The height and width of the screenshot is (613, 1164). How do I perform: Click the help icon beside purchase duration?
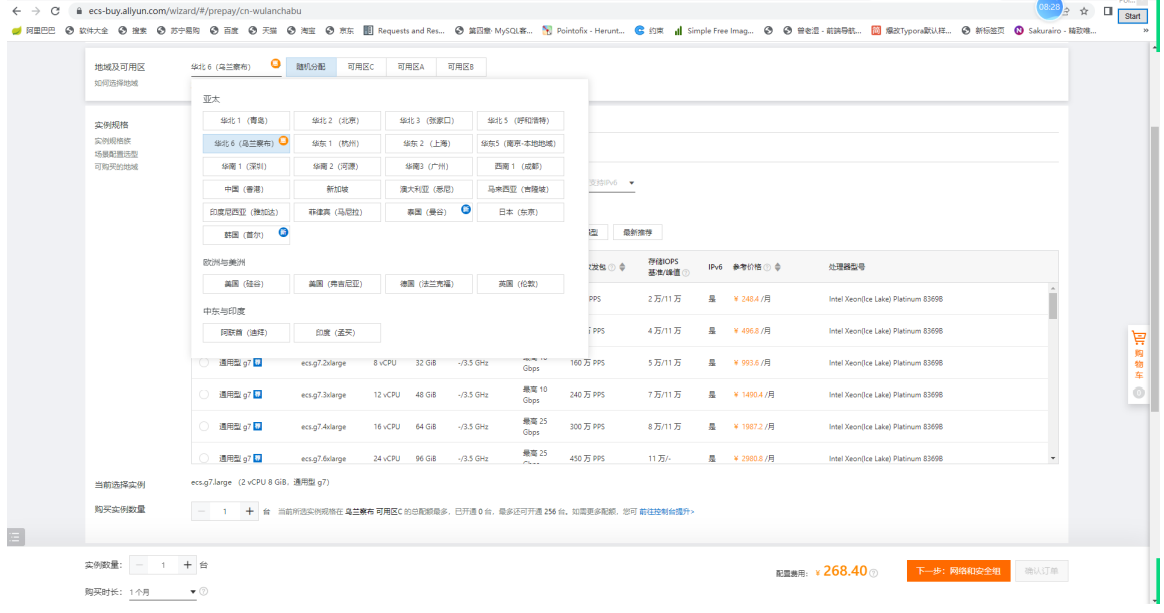[x=203, y=591]
